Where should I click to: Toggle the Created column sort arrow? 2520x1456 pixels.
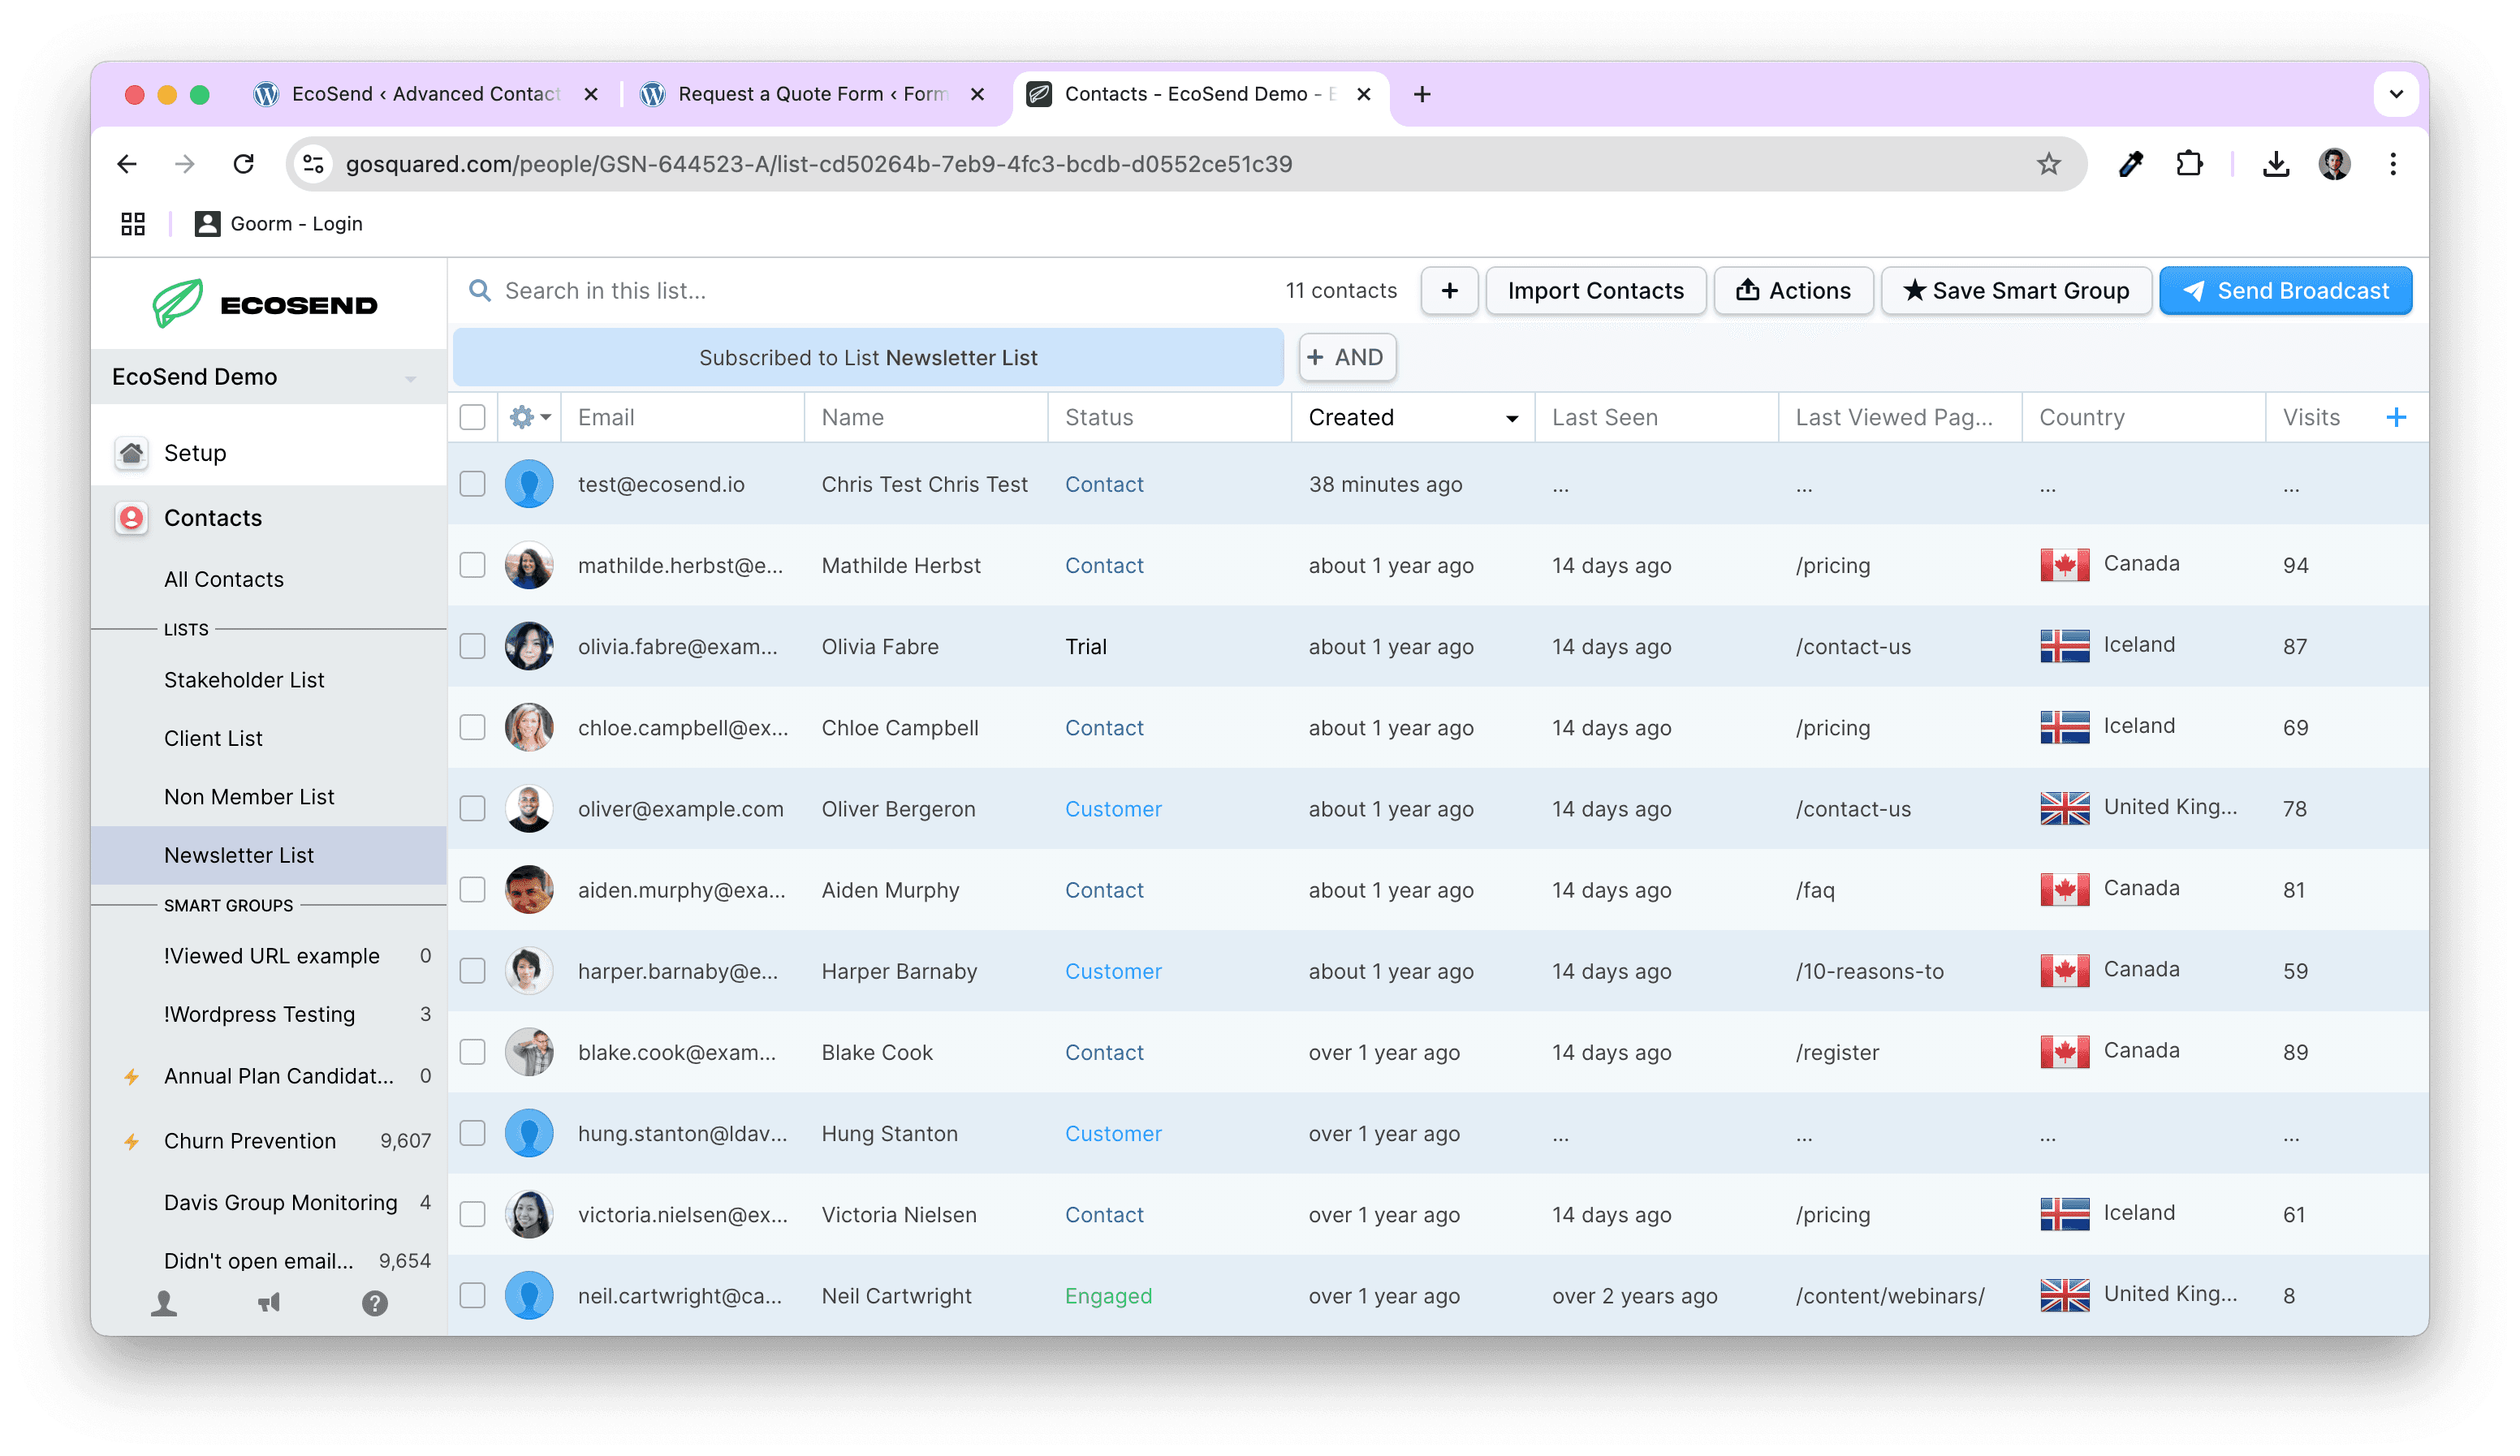[x=1512, y=418]
